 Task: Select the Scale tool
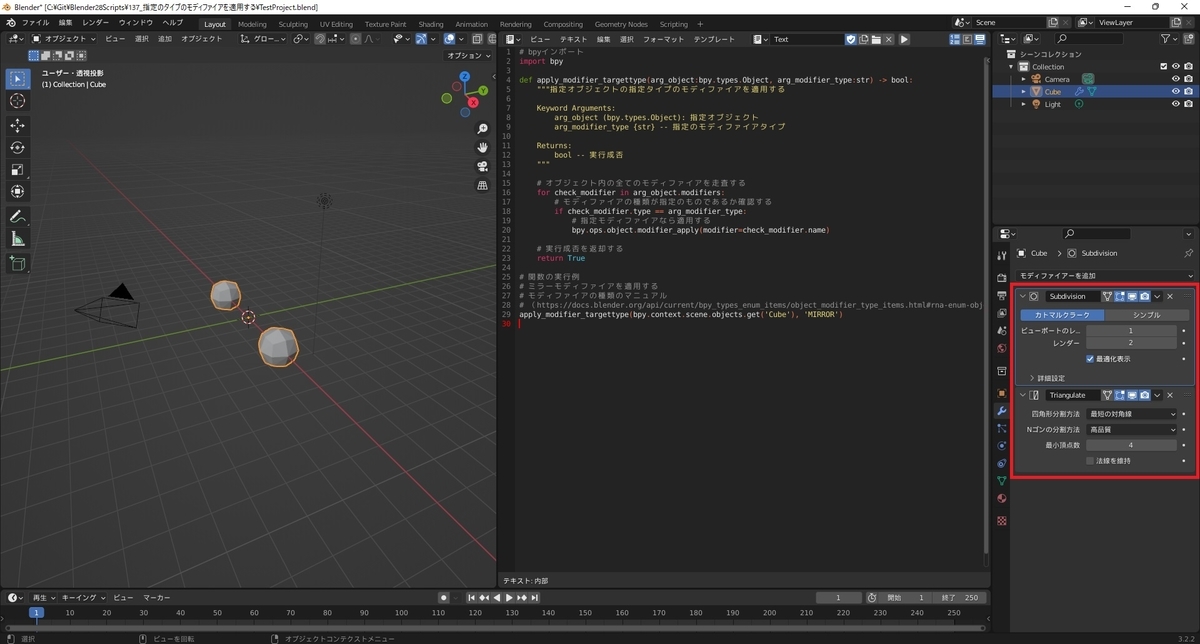pyautogui.click(x=18, y=169)
